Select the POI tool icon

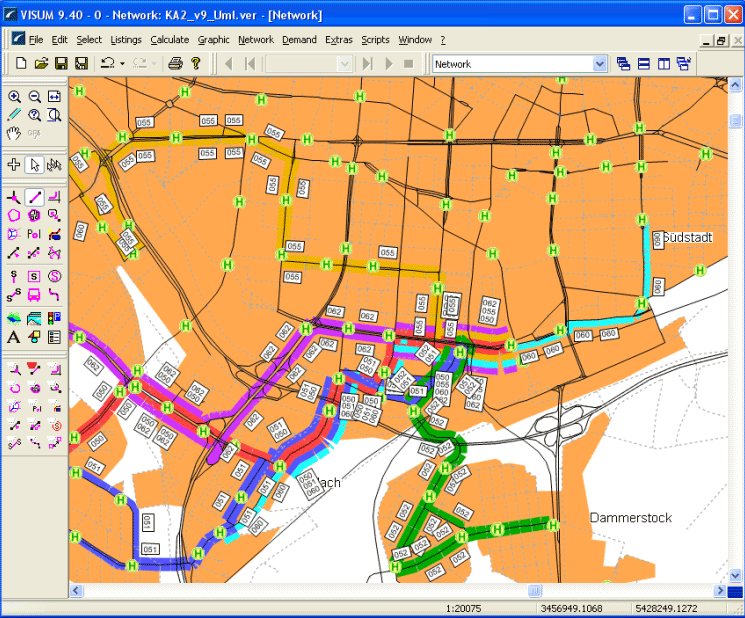34,234
